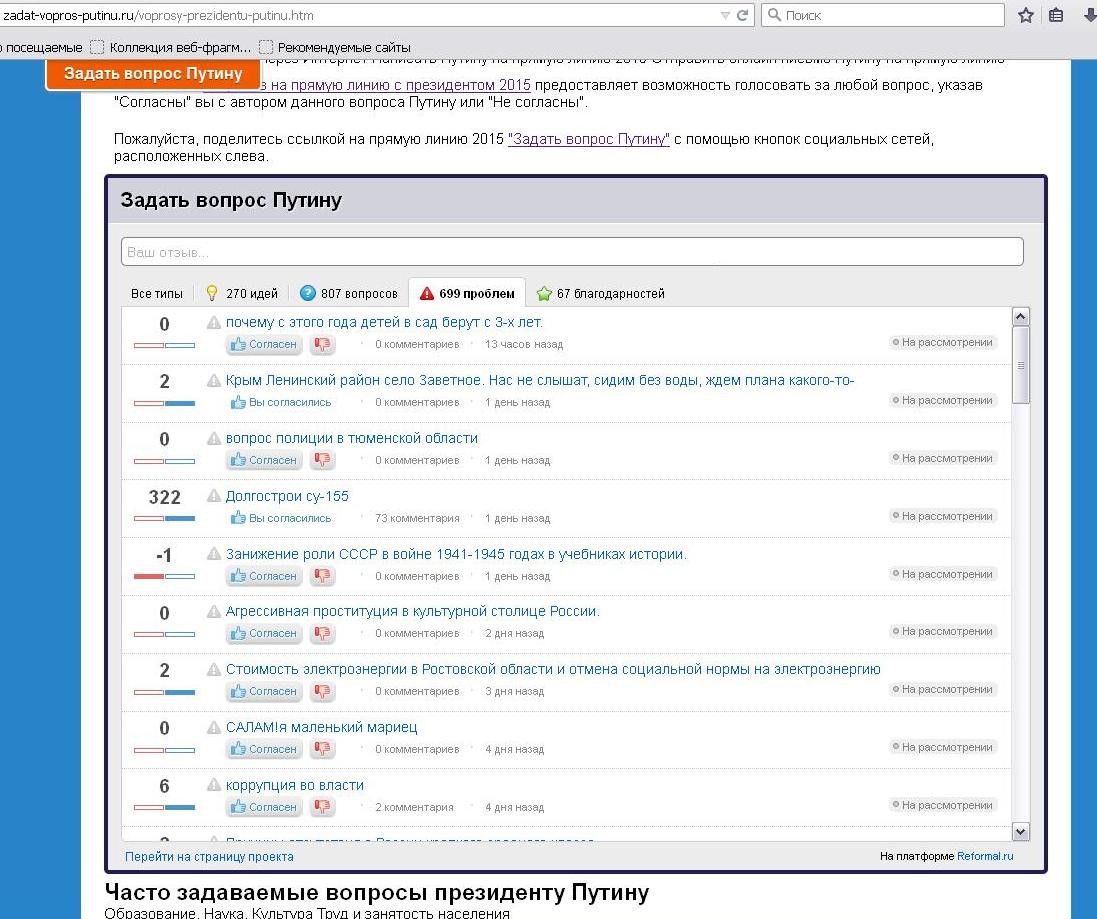The height and width of the screenshot is (919, 1097).
Task: Select the '699 проблем' tab
Action: pos(467,293)
